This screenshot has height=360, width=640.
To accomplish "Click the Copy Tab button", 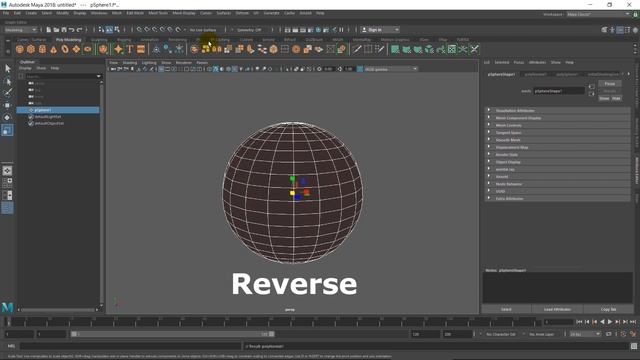I will (x=608, y=309).
